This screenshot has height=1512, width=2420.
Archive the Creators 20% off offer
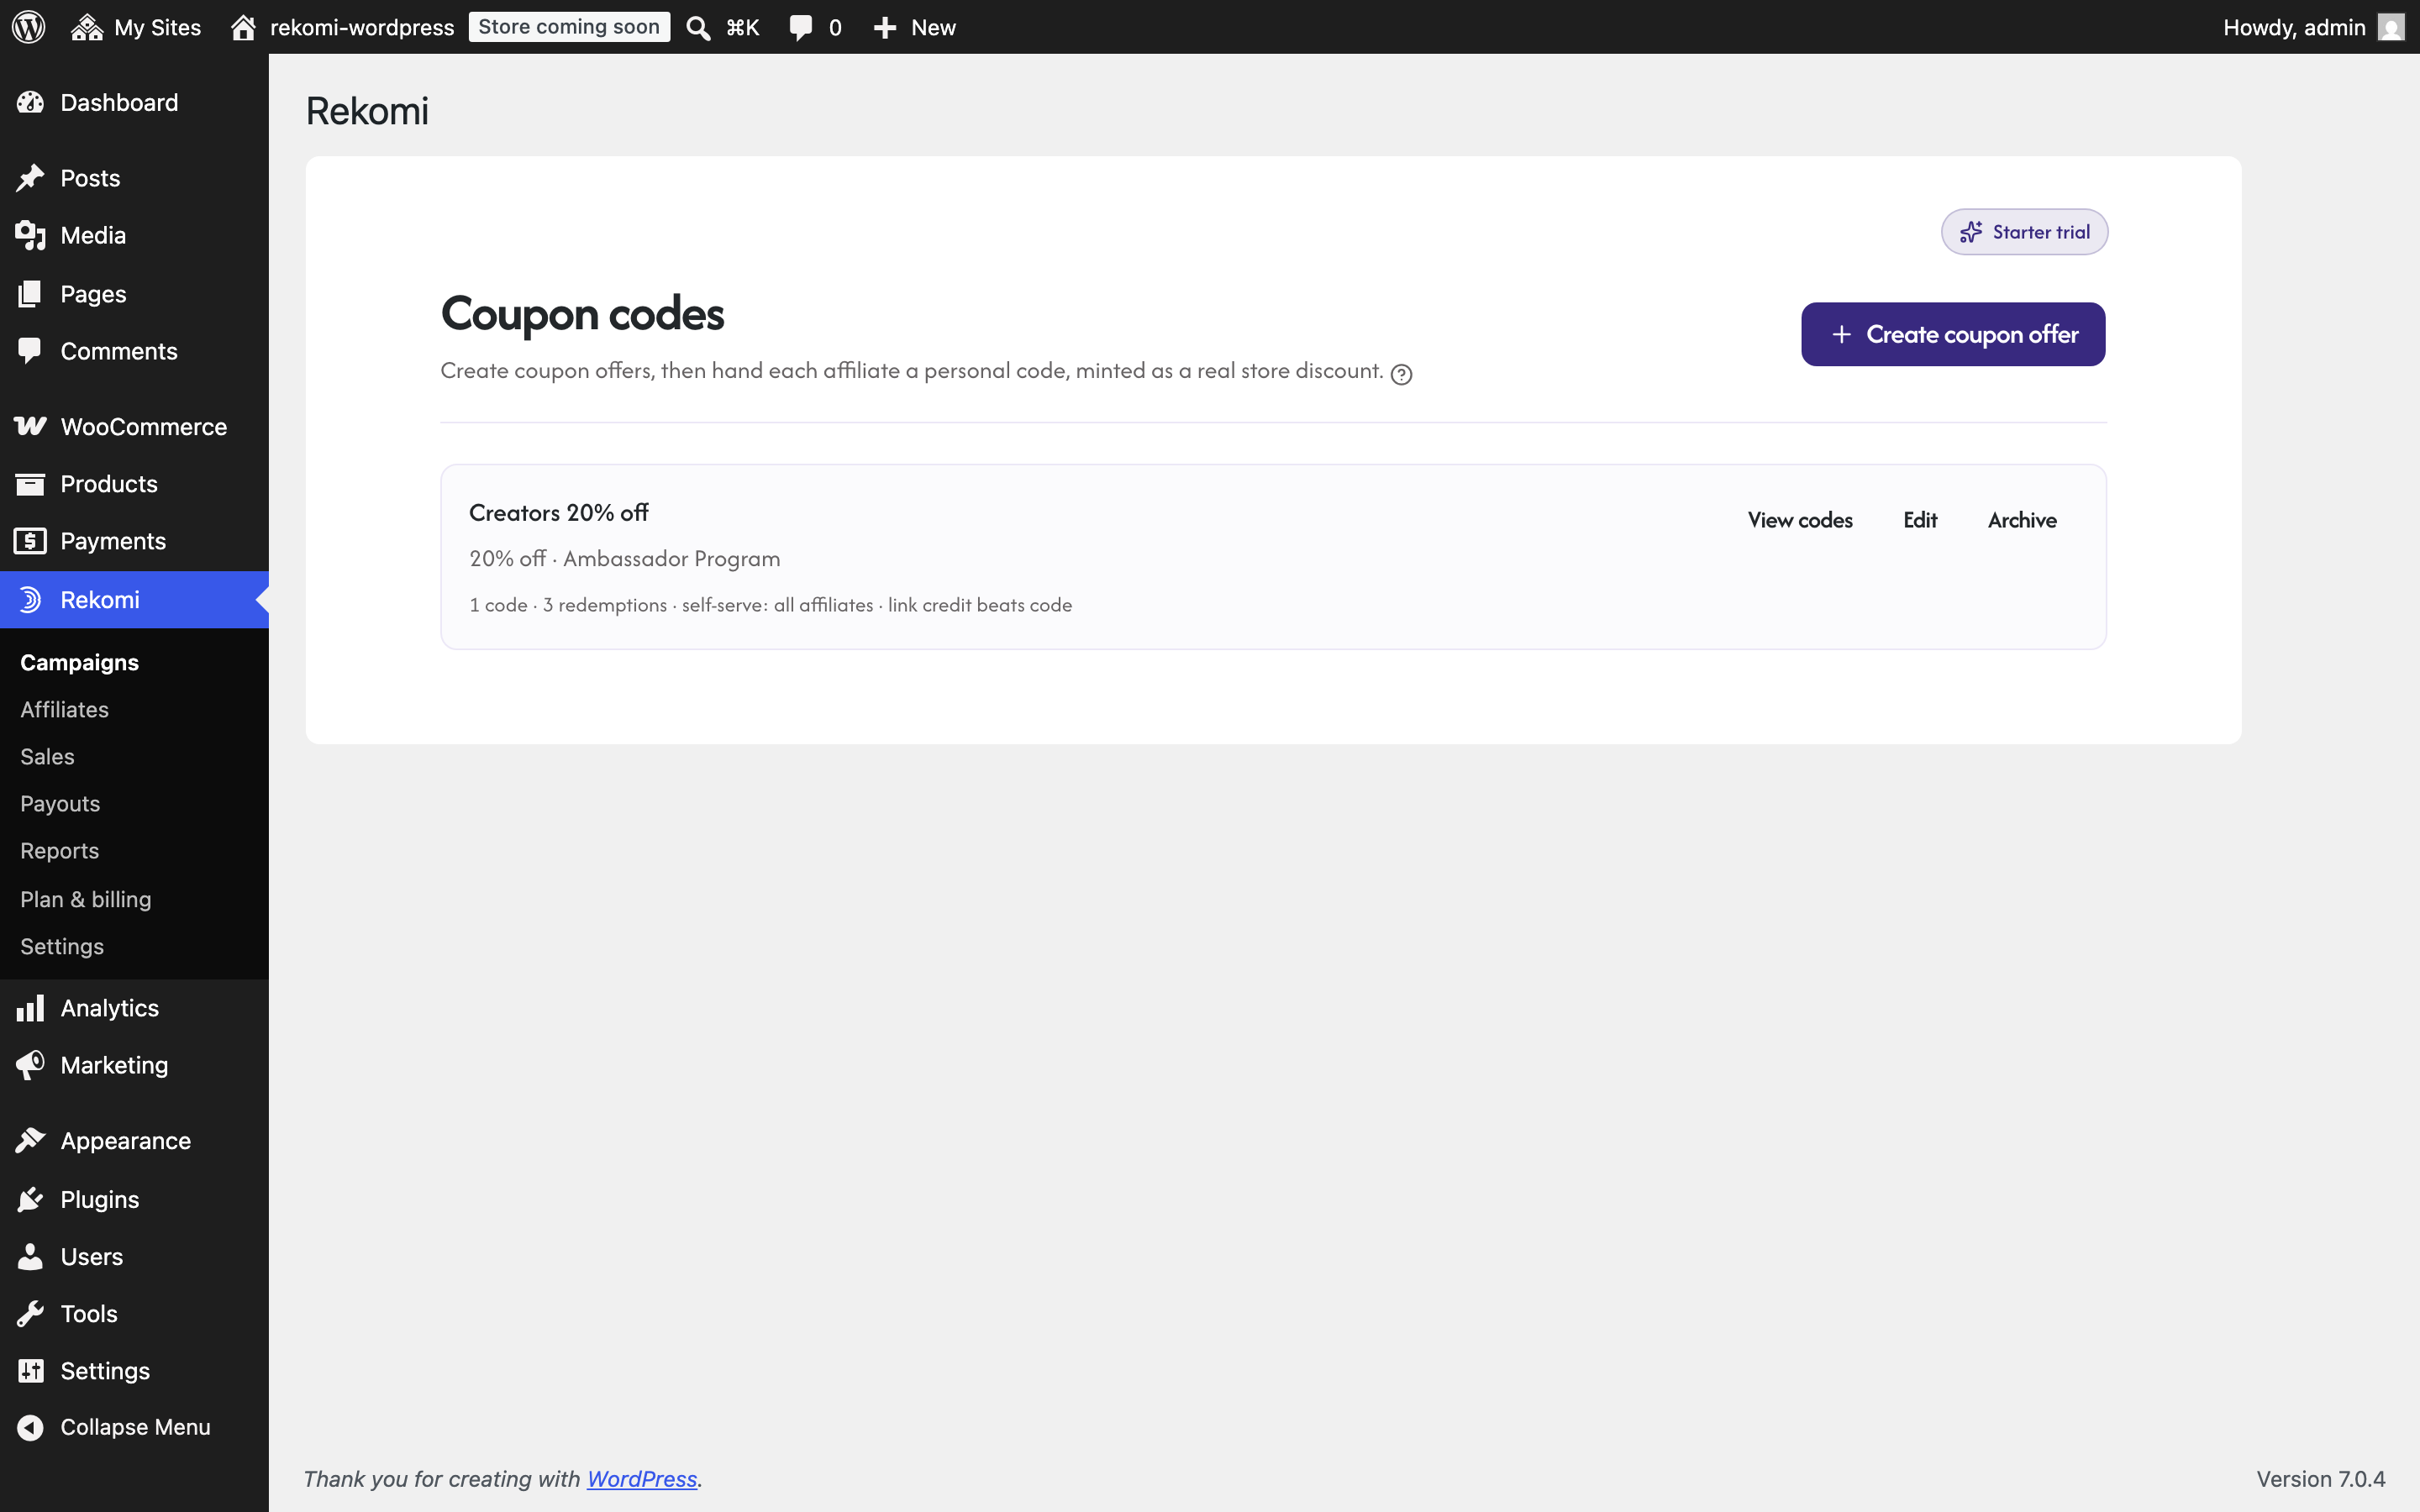point(2022,520)
